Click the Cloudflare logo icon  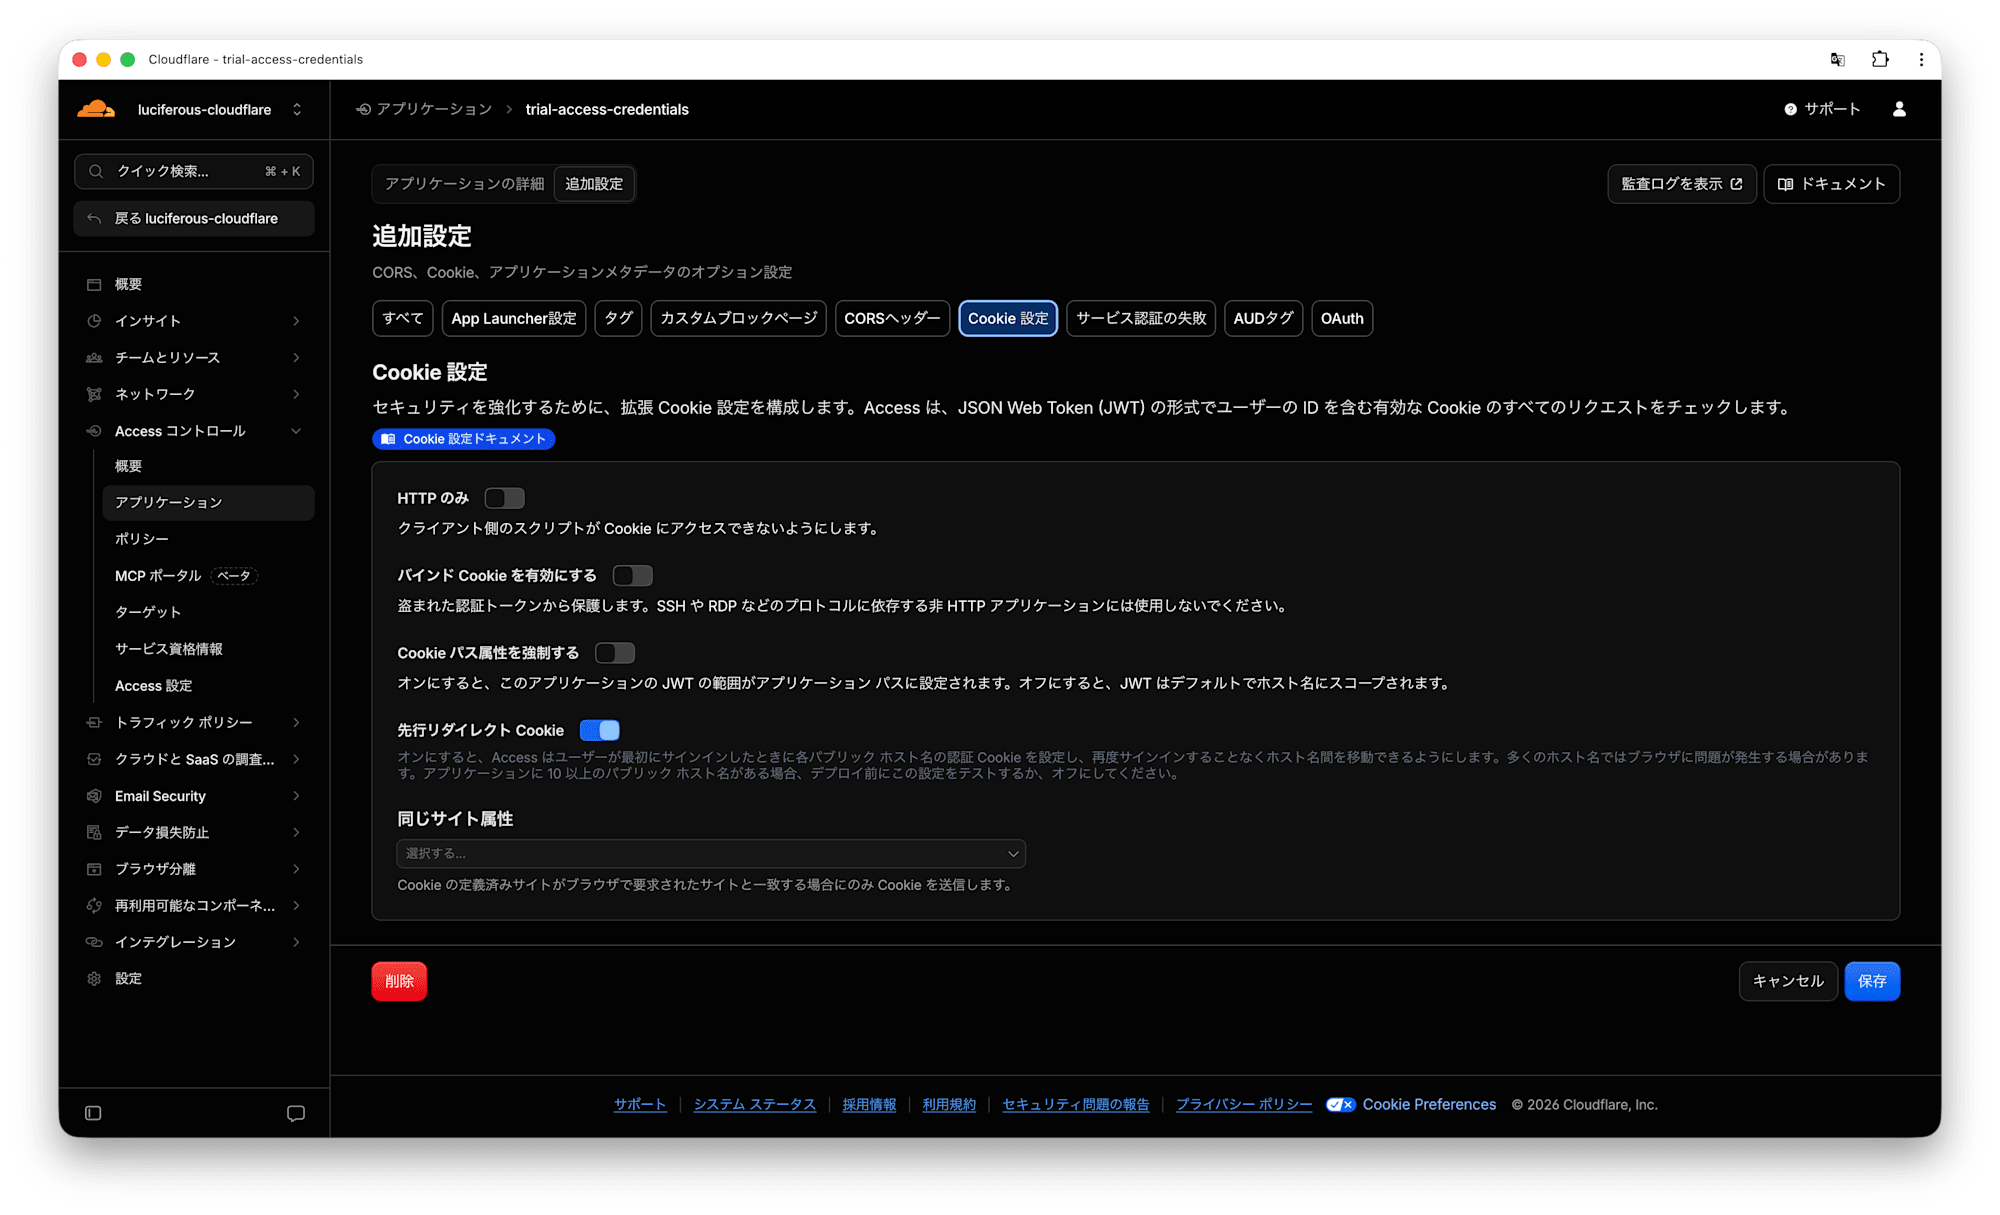[96, 109]
